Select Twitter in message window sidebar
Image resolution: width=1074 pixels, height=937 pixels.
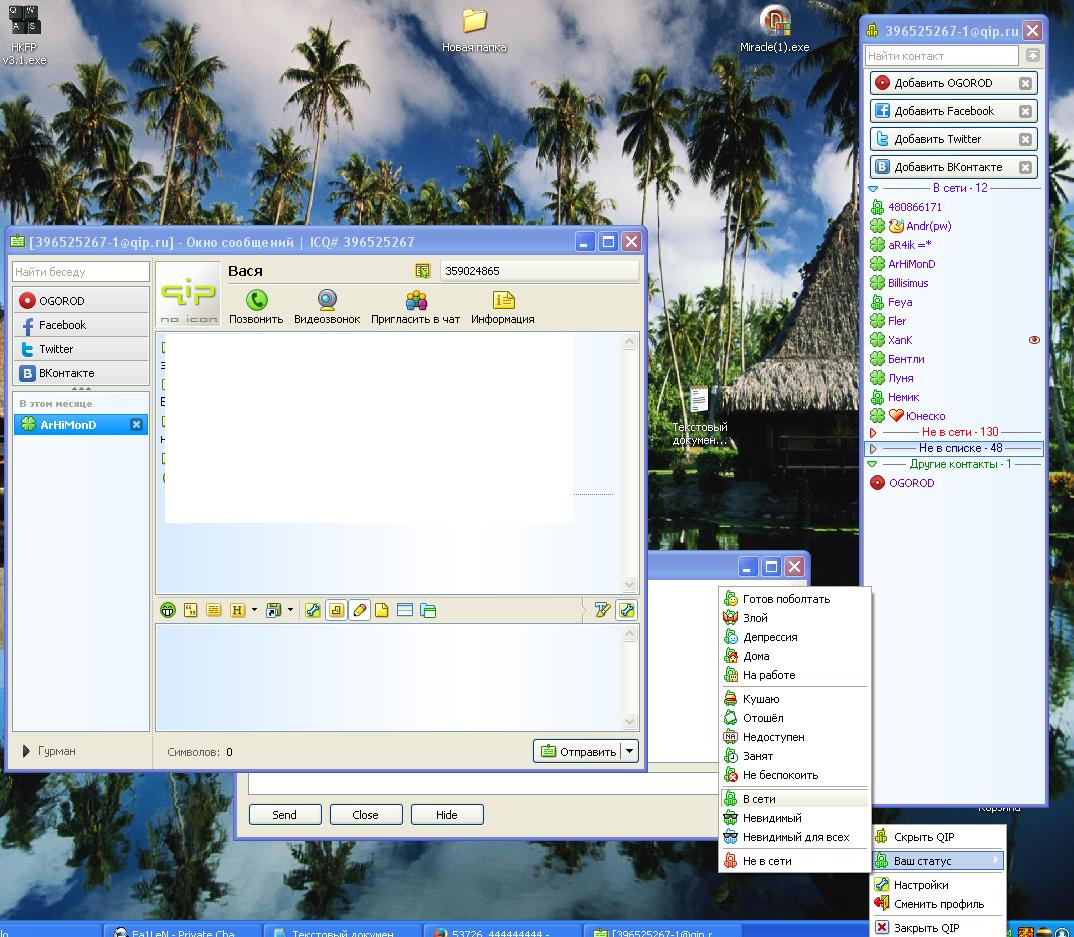pyautogui.click(x=81, y=349)
